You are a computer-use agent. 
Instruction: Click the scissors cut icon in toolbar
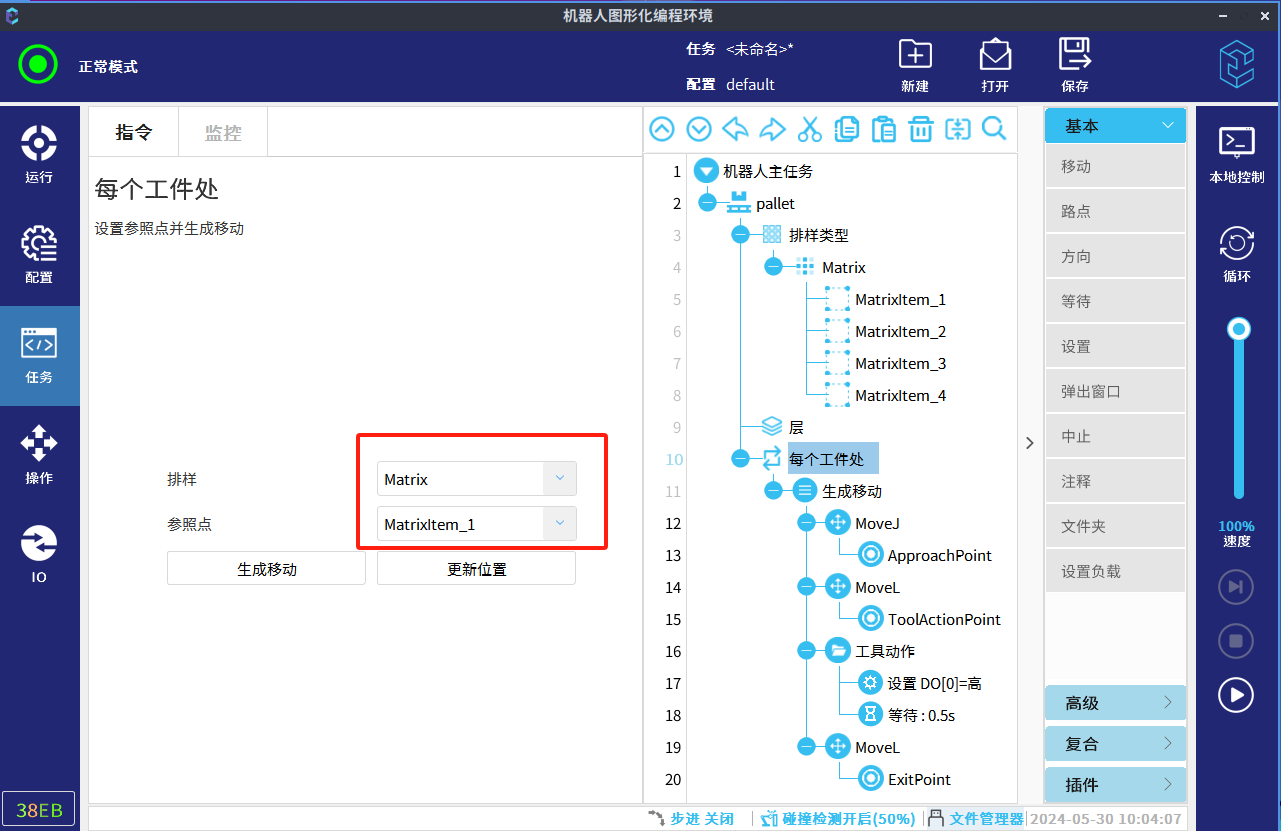tap(810, 129)
